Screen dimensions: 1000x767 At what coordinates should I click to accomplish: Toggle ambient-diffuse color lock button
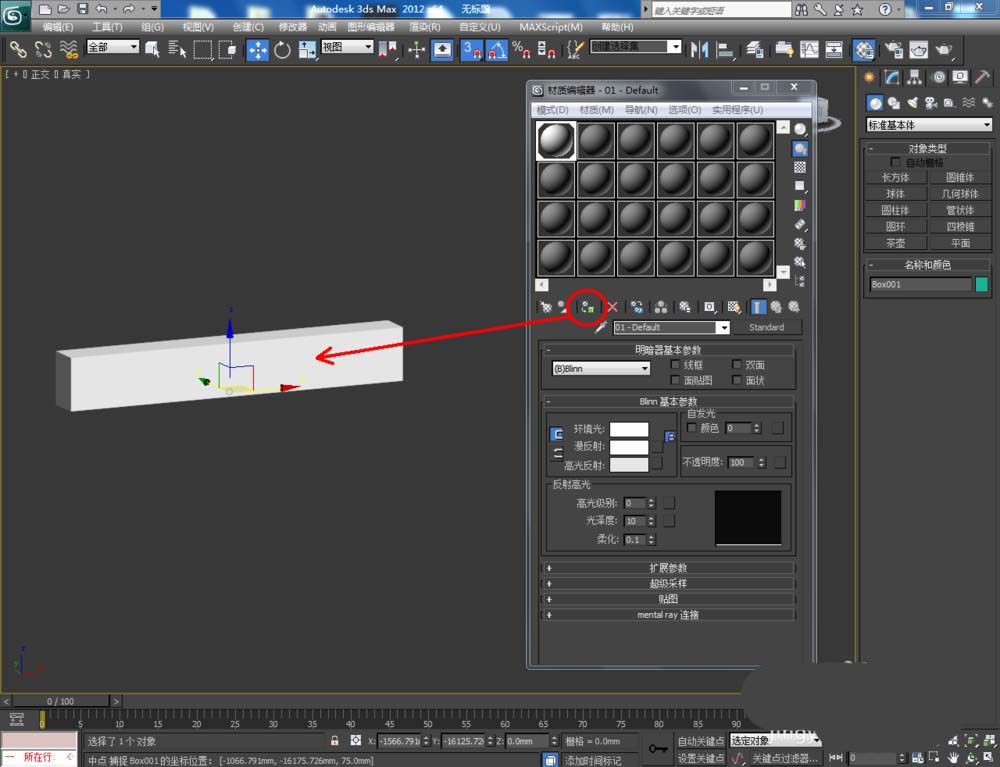tap(556, 435)
